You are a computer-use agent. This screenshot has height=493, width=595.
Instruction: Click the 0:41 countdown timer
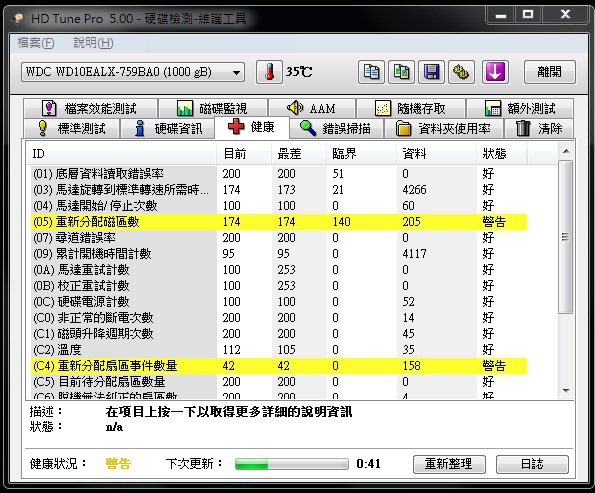[368, 464]
